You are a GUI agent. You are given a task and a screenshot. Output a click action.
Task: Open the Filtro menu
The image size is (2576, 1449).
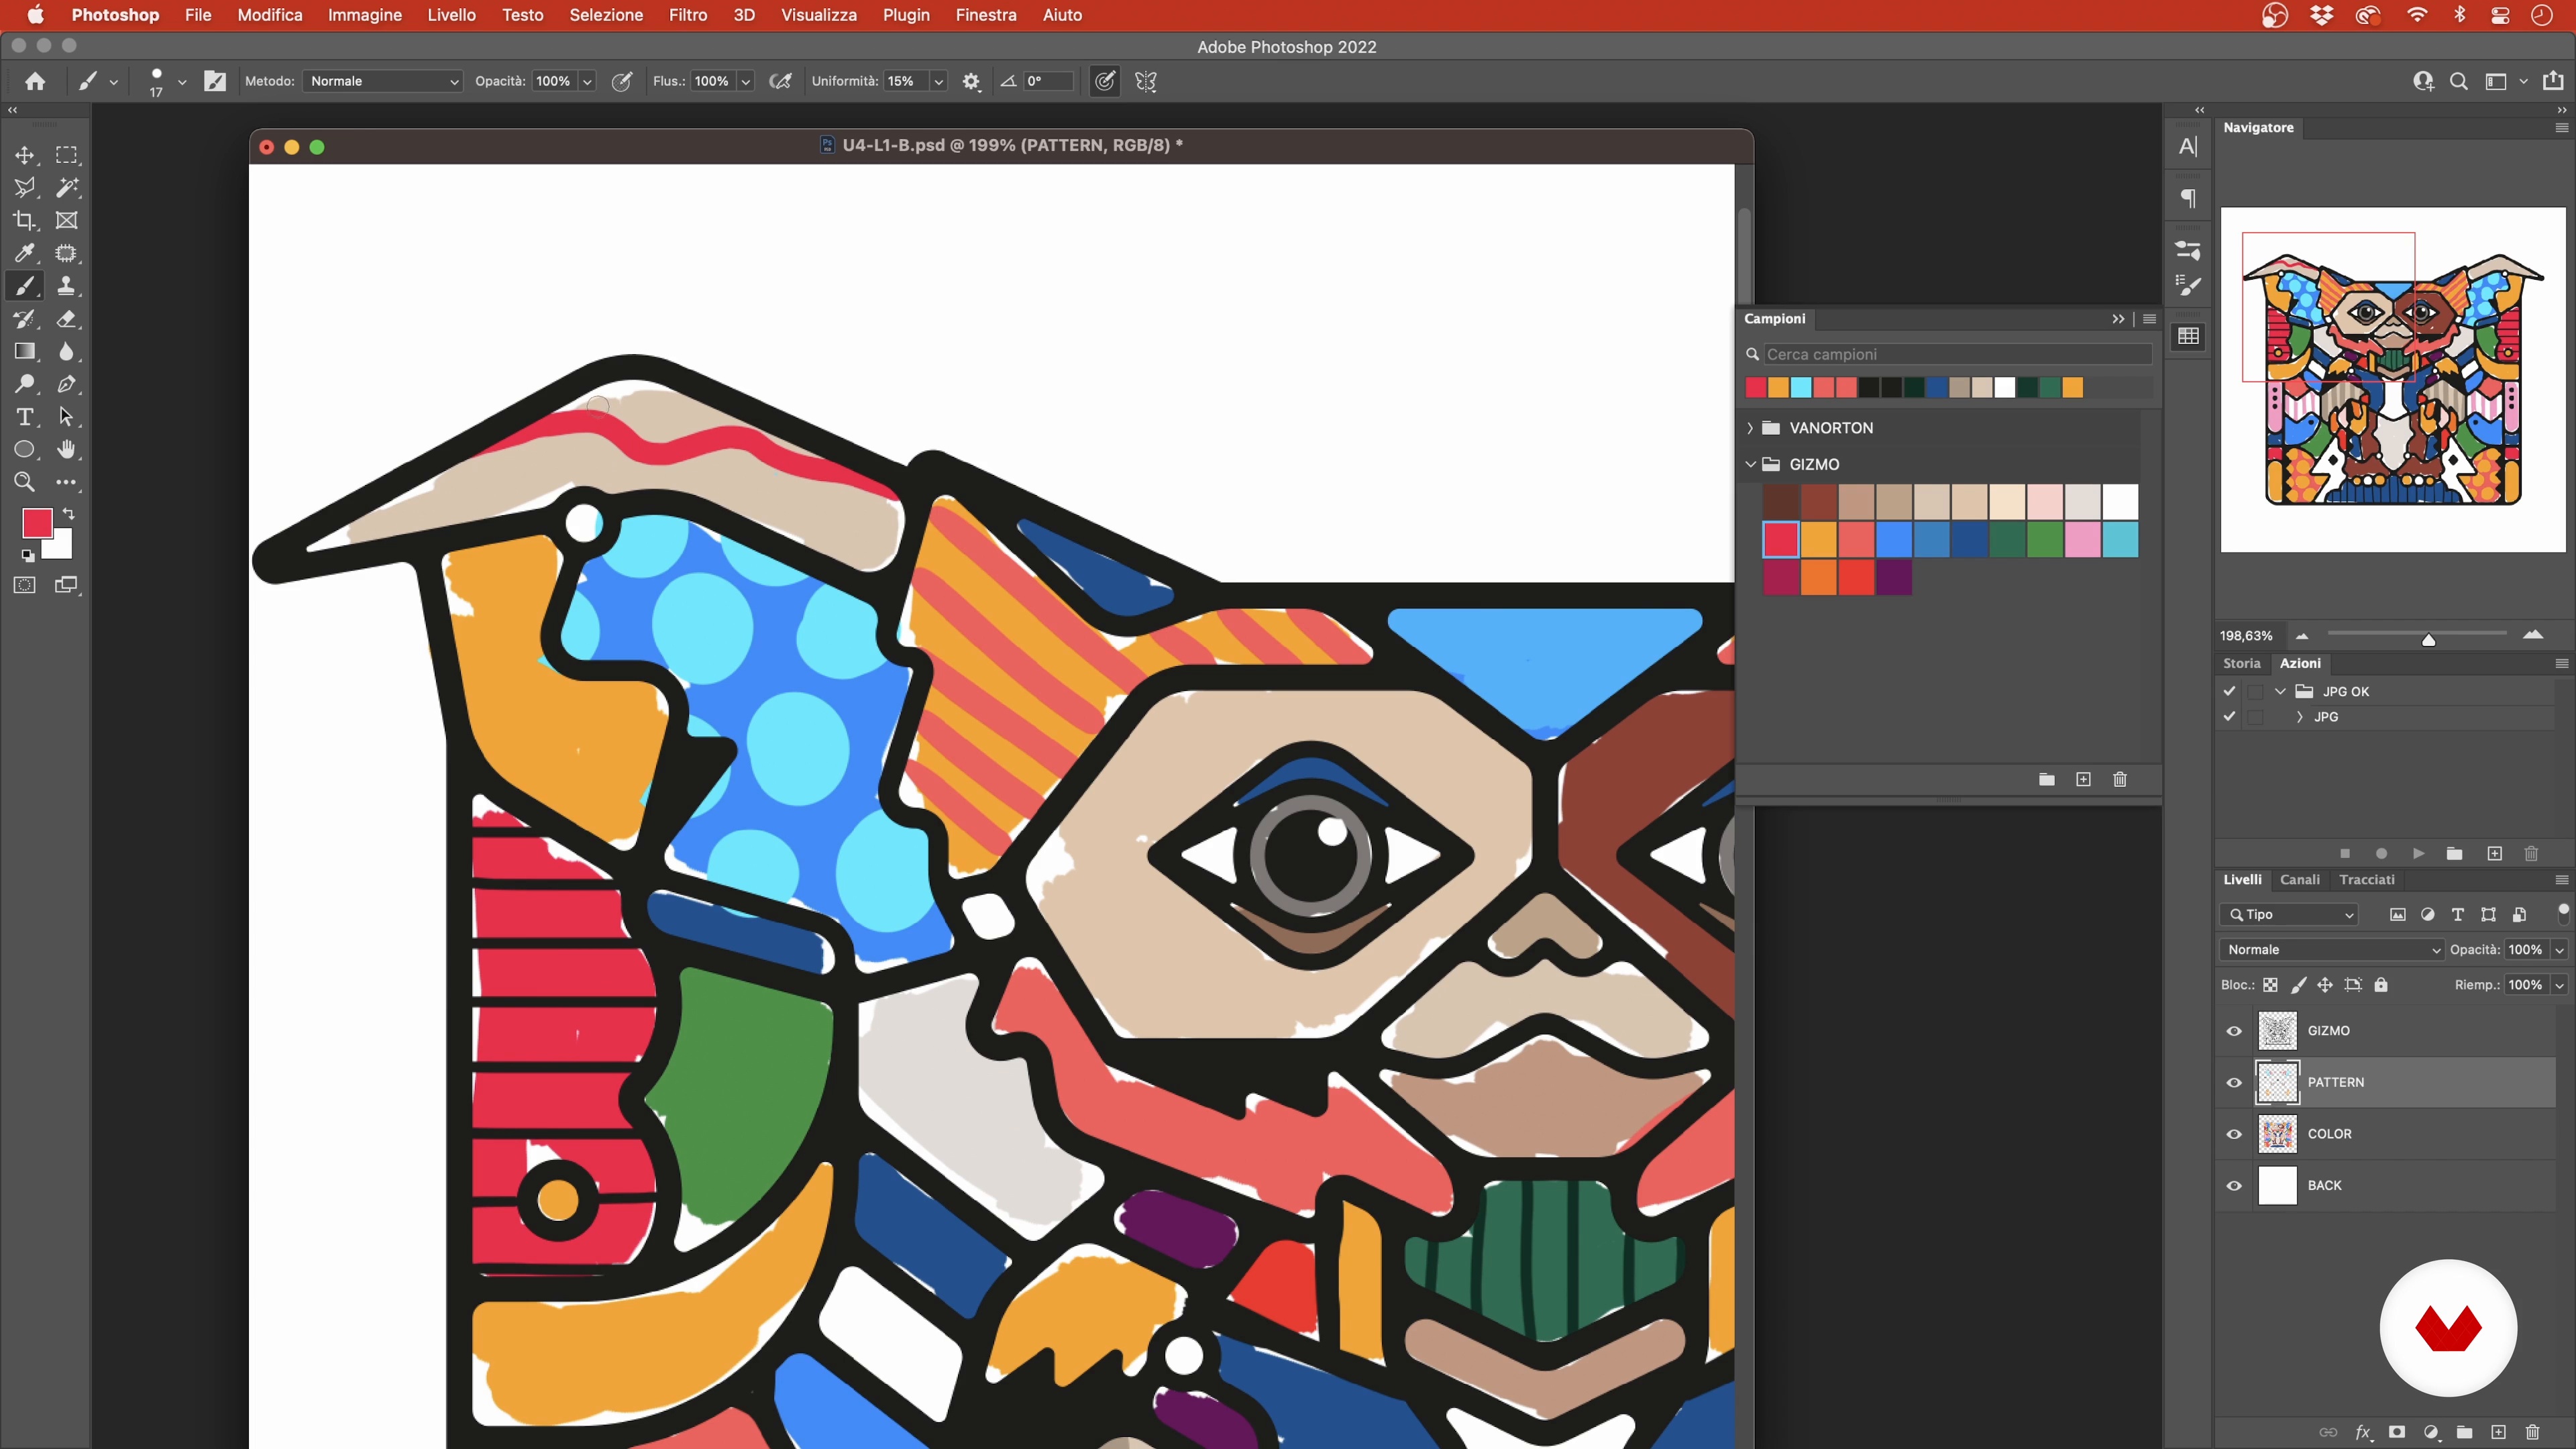[x=688, y=15]
